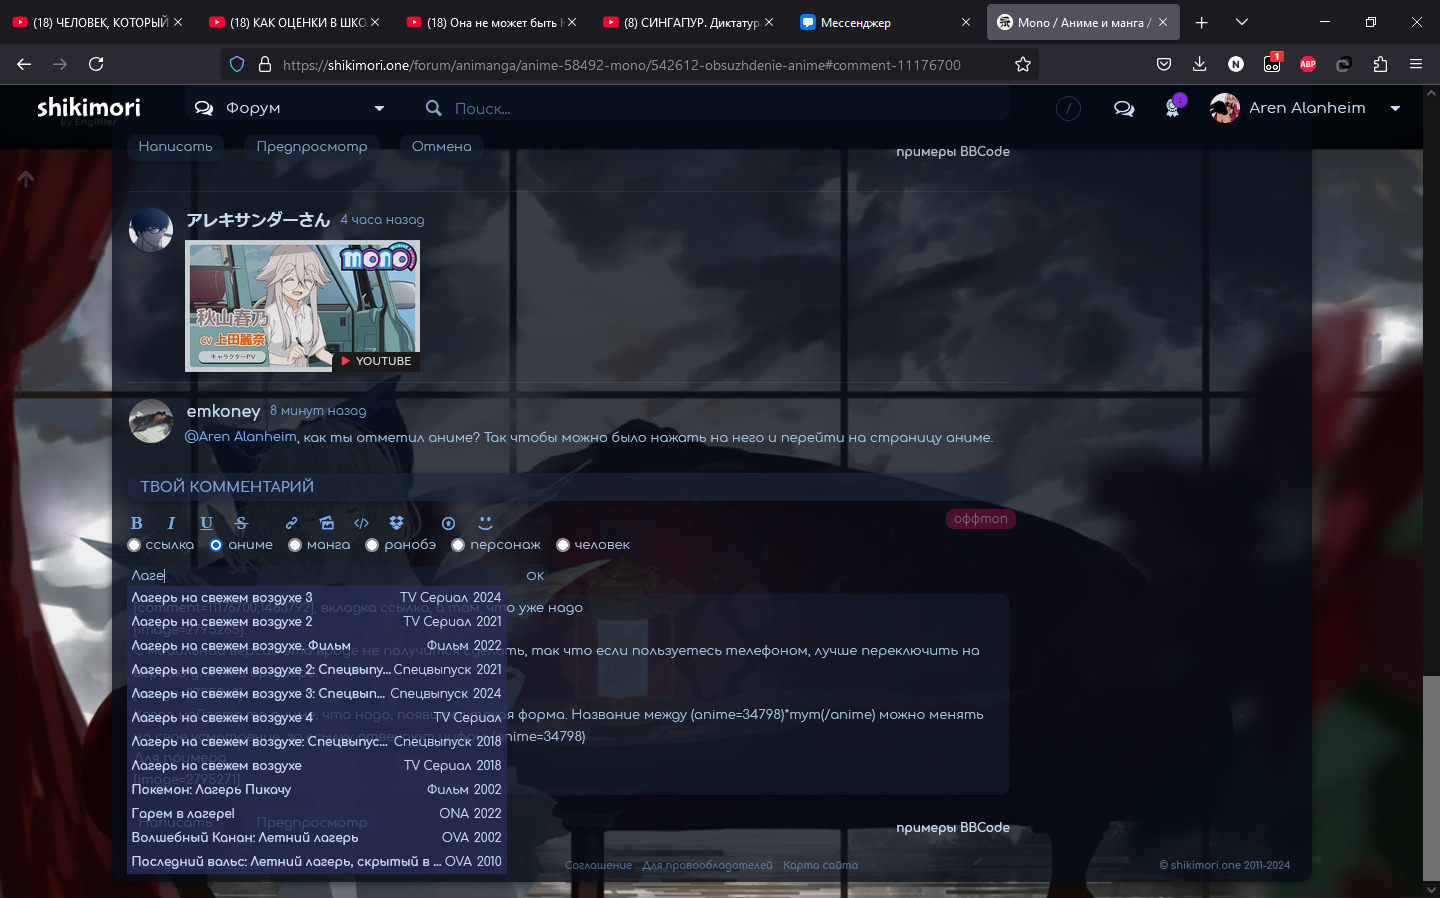Switch to 'ЧЕЛОВЕК, КОТОРЫЙ' YouTube tab
This screenshot has width=1440, height=898.
pos(97,22)
